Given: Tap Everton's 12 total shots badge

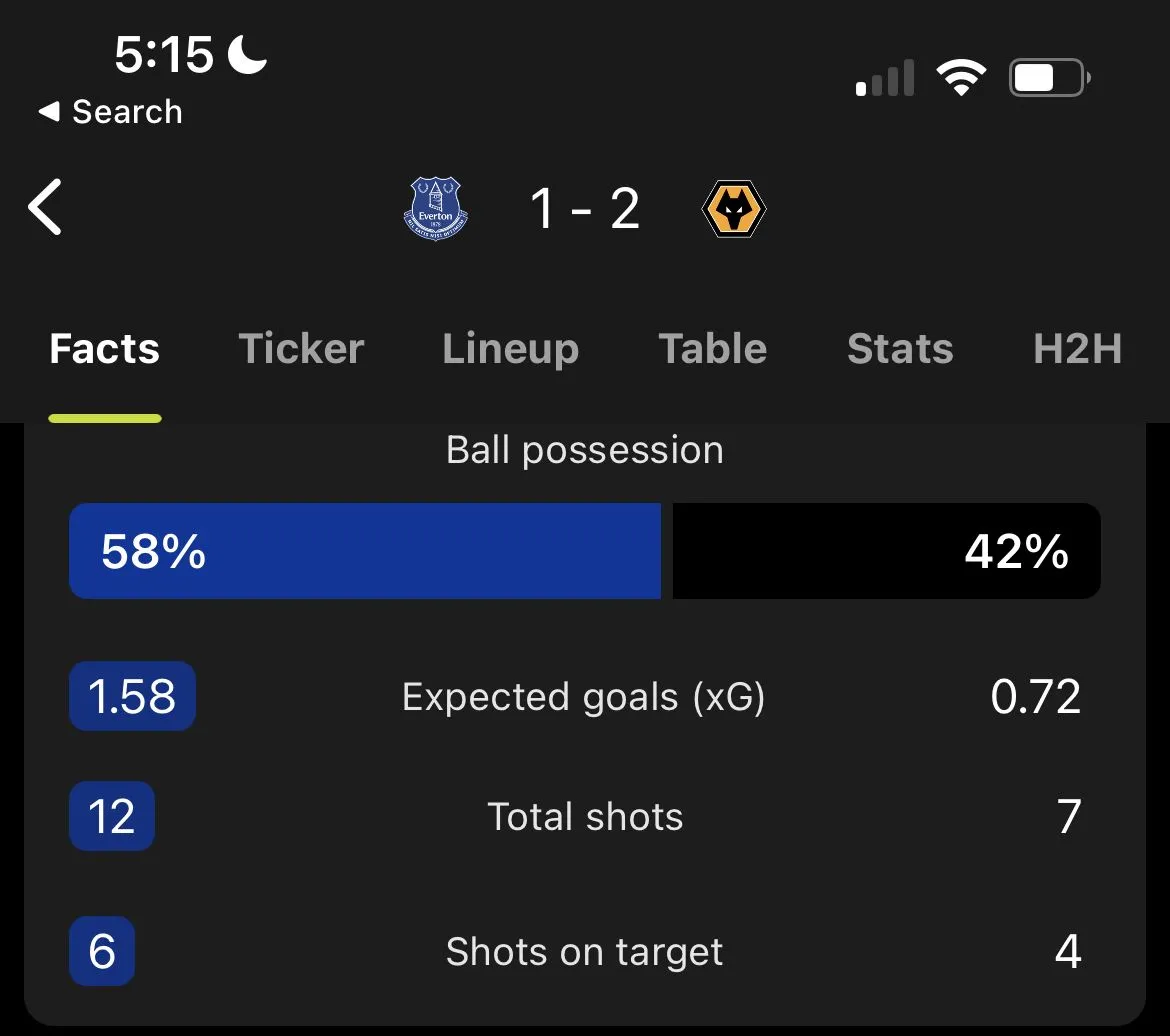Looking at the screenshot, I should coord(112,817).
